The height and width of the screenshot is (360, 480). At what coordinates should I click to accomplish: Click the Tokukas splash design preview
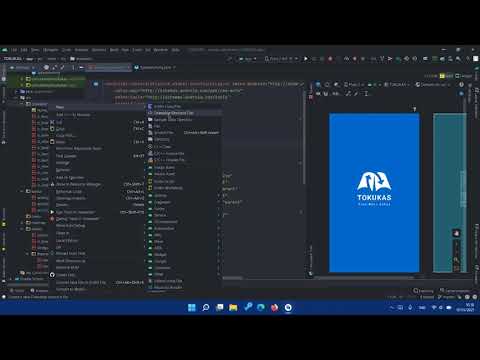(x=374, y=193)
